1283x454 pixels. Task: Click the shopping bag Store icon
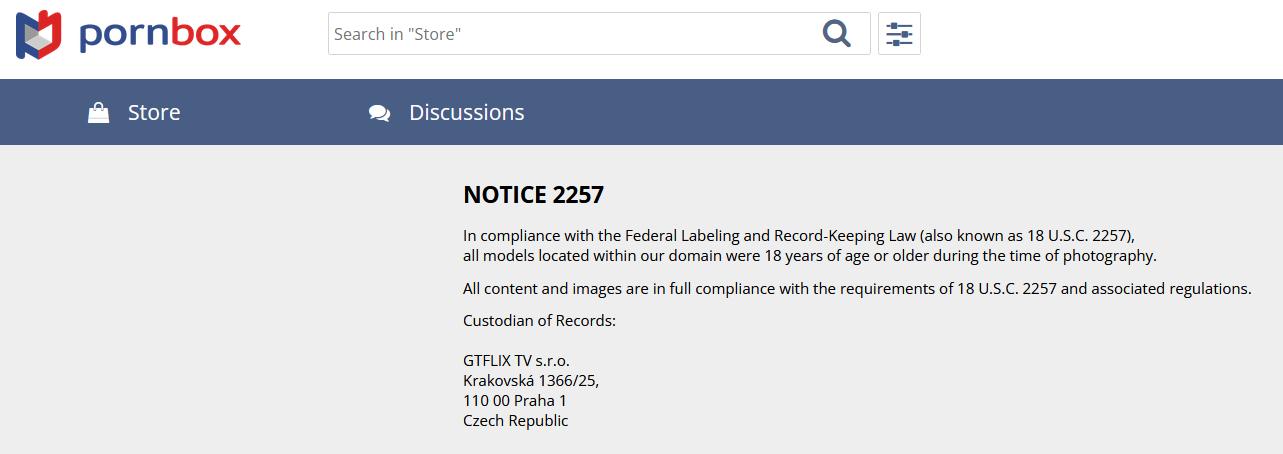point(98,113)
